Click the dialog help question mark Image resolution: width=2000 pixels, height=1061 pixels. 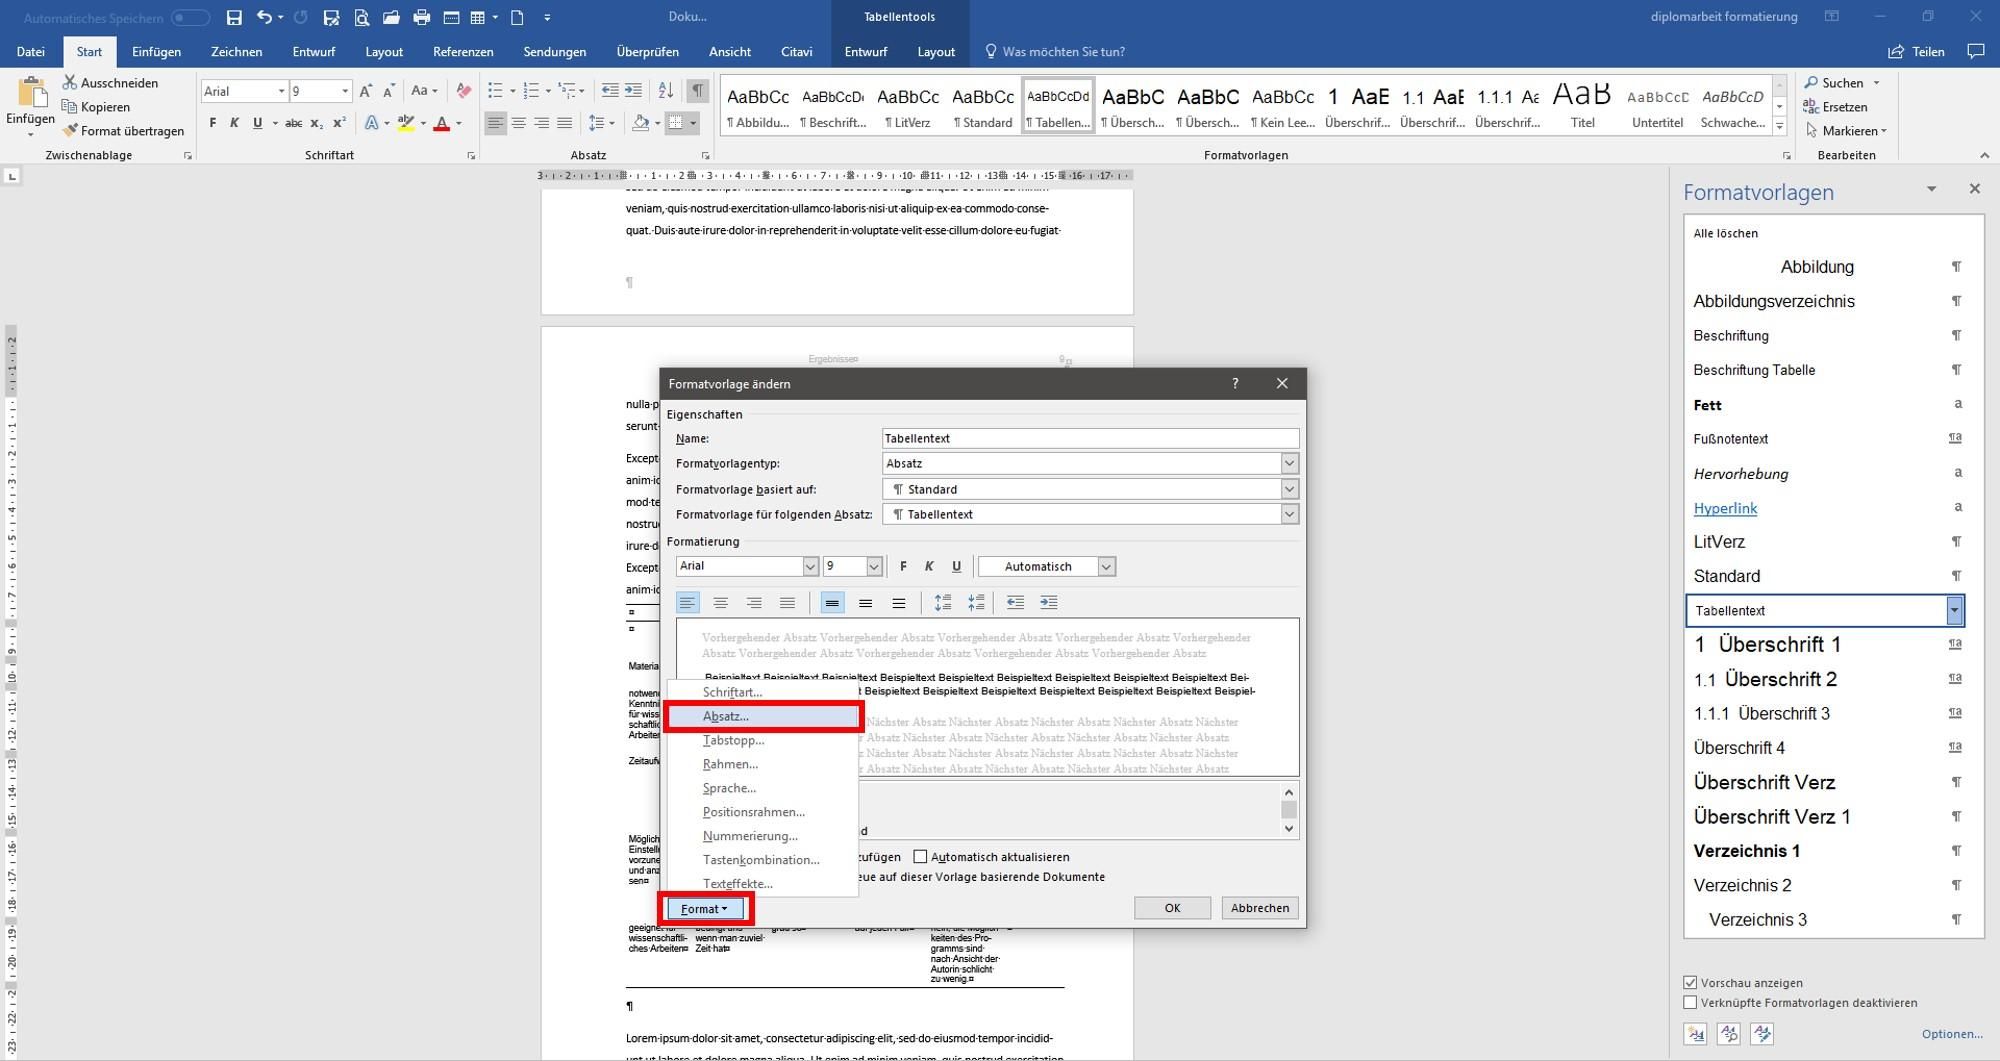coord(1235,384)
